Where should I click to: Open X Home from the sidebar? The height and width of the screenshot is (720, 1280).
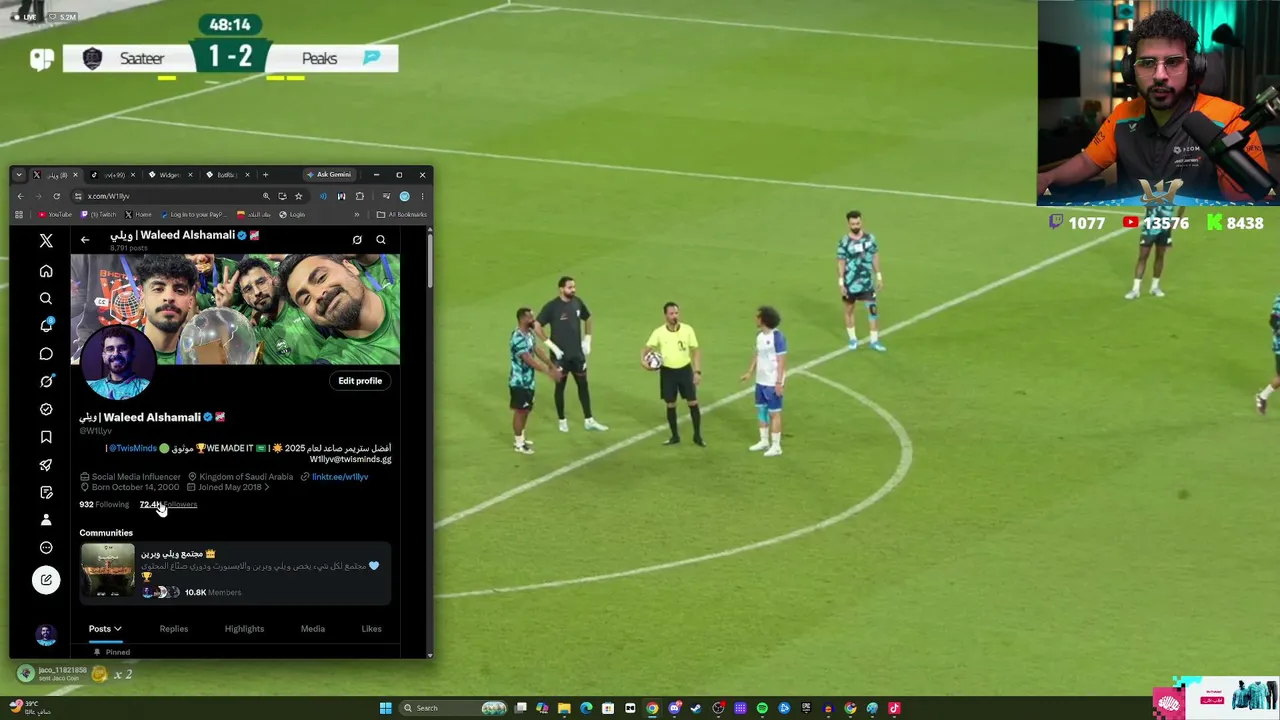click(46, 271)
